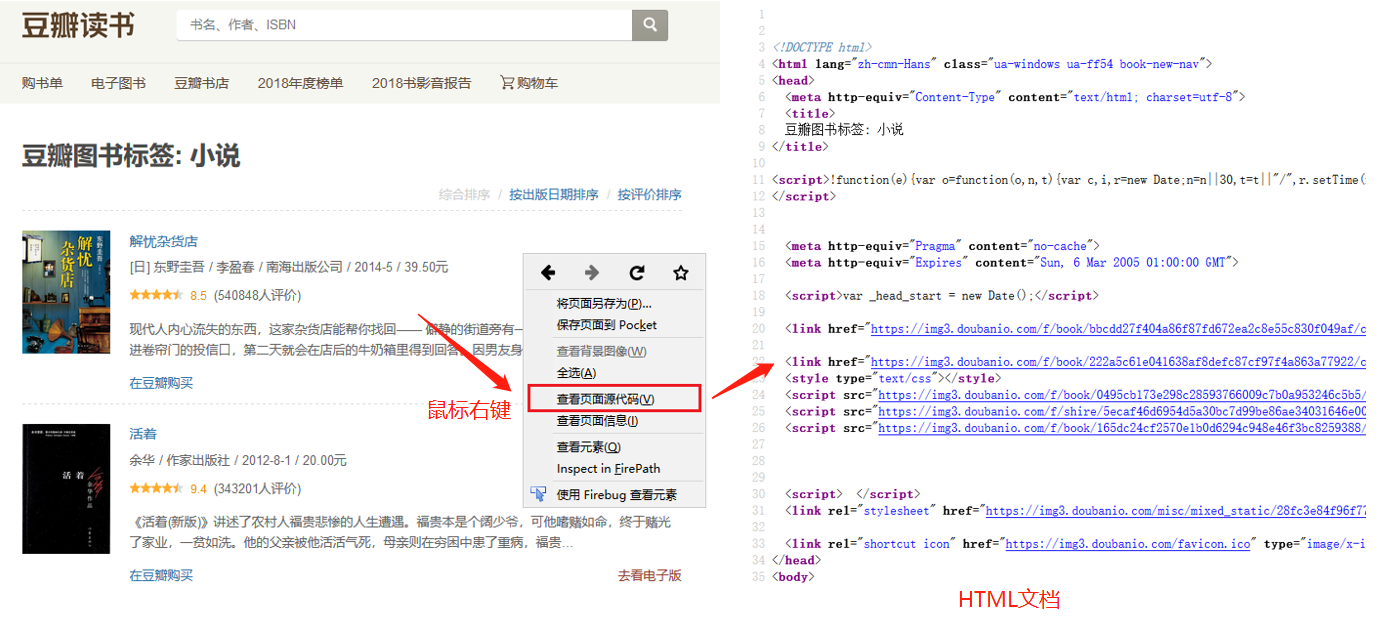Image resolution: width=1383 pixels, height=637 pixels.
Task: Open bbcdd27f404a86f87fd672 link href in source
Action: tap(1118, 329)
